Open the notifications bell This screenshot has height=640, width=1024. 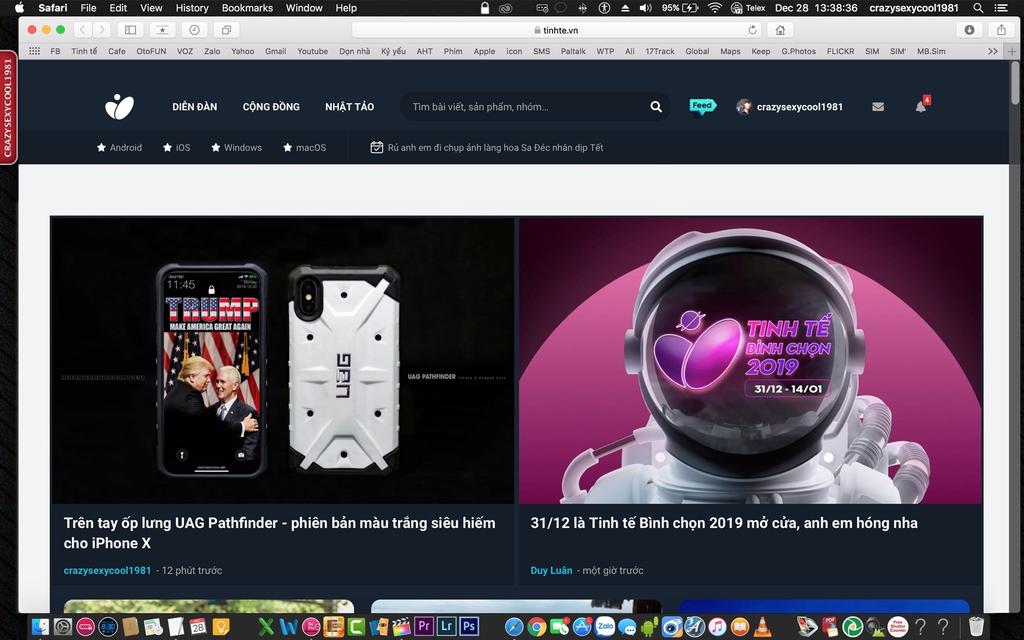(x=921, y=106)
